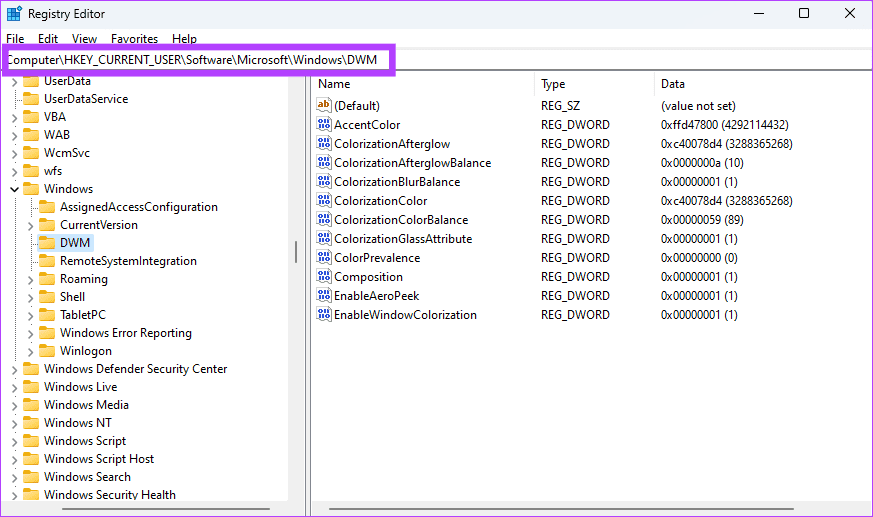The image size is (873, 517).
Task: Expand the Windows Script key
Action: tap(14, 441)
